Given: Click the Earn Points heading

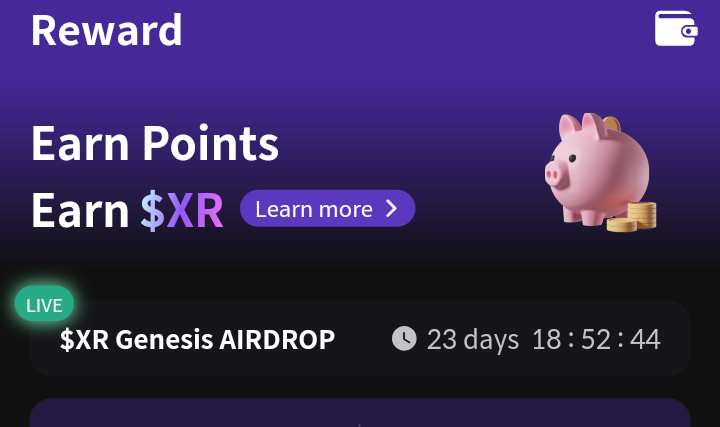Looking at the screenshot, I should [x=155, y=144].
